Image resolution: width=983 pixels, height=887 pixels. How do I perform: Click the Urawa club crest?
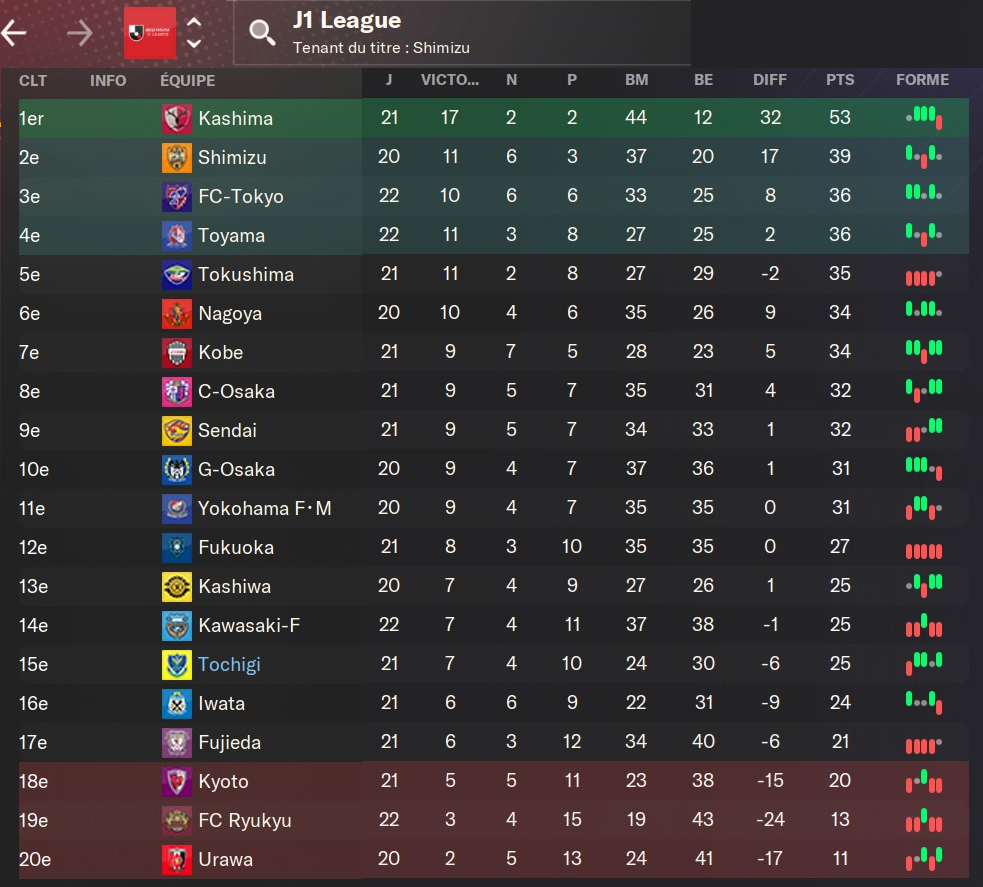176,860
